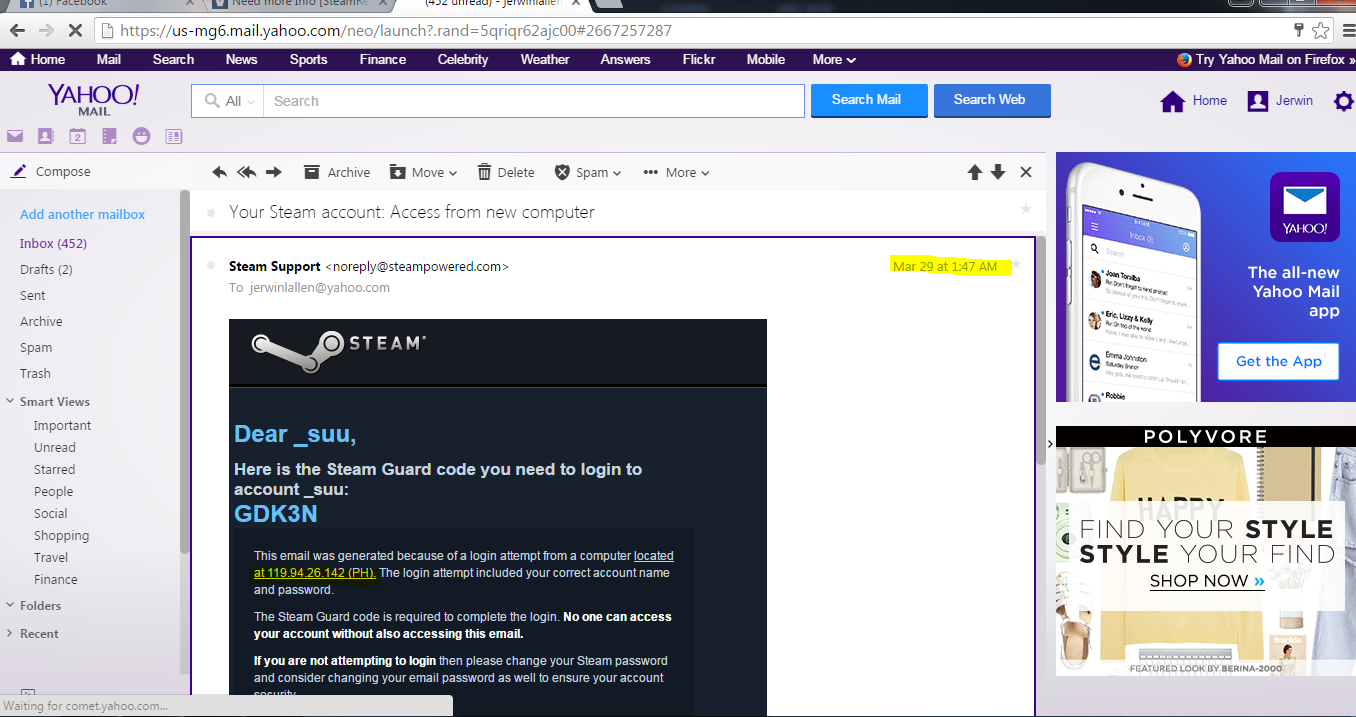Open the Notepad icon in the app strip
Screen dimensions: 1356x717
coord(109,136)
